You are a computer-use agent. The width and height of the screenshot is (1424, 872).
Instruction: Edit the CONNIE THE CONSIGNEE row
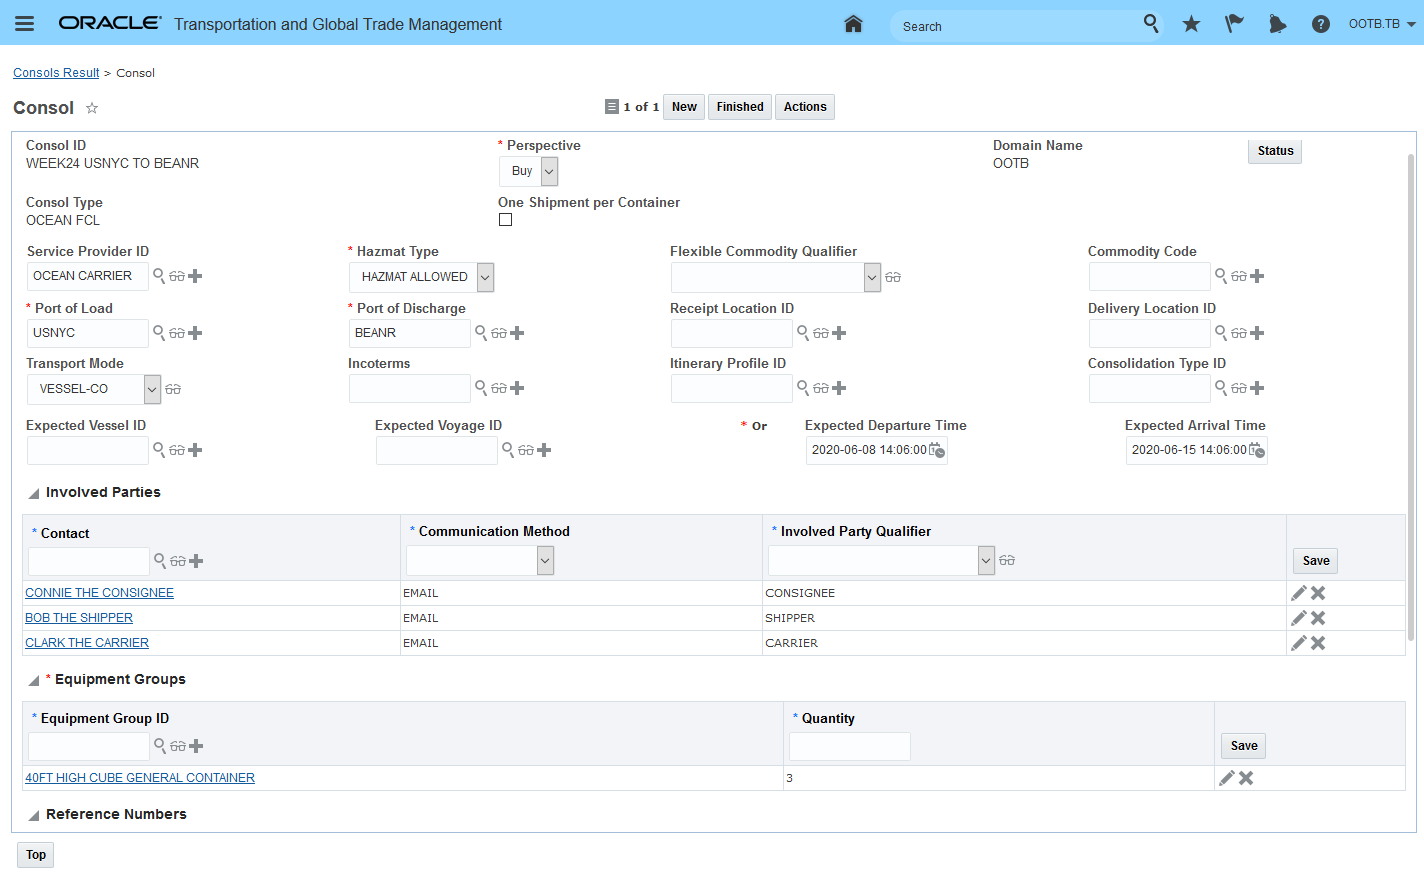point(1299,593)
